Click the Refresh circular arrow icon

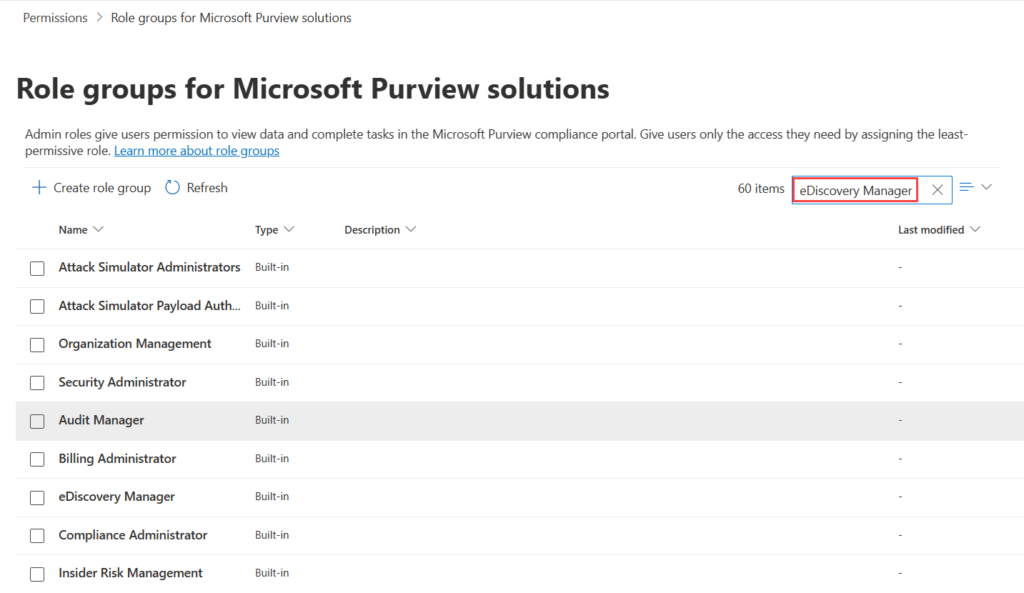point(172,188)
